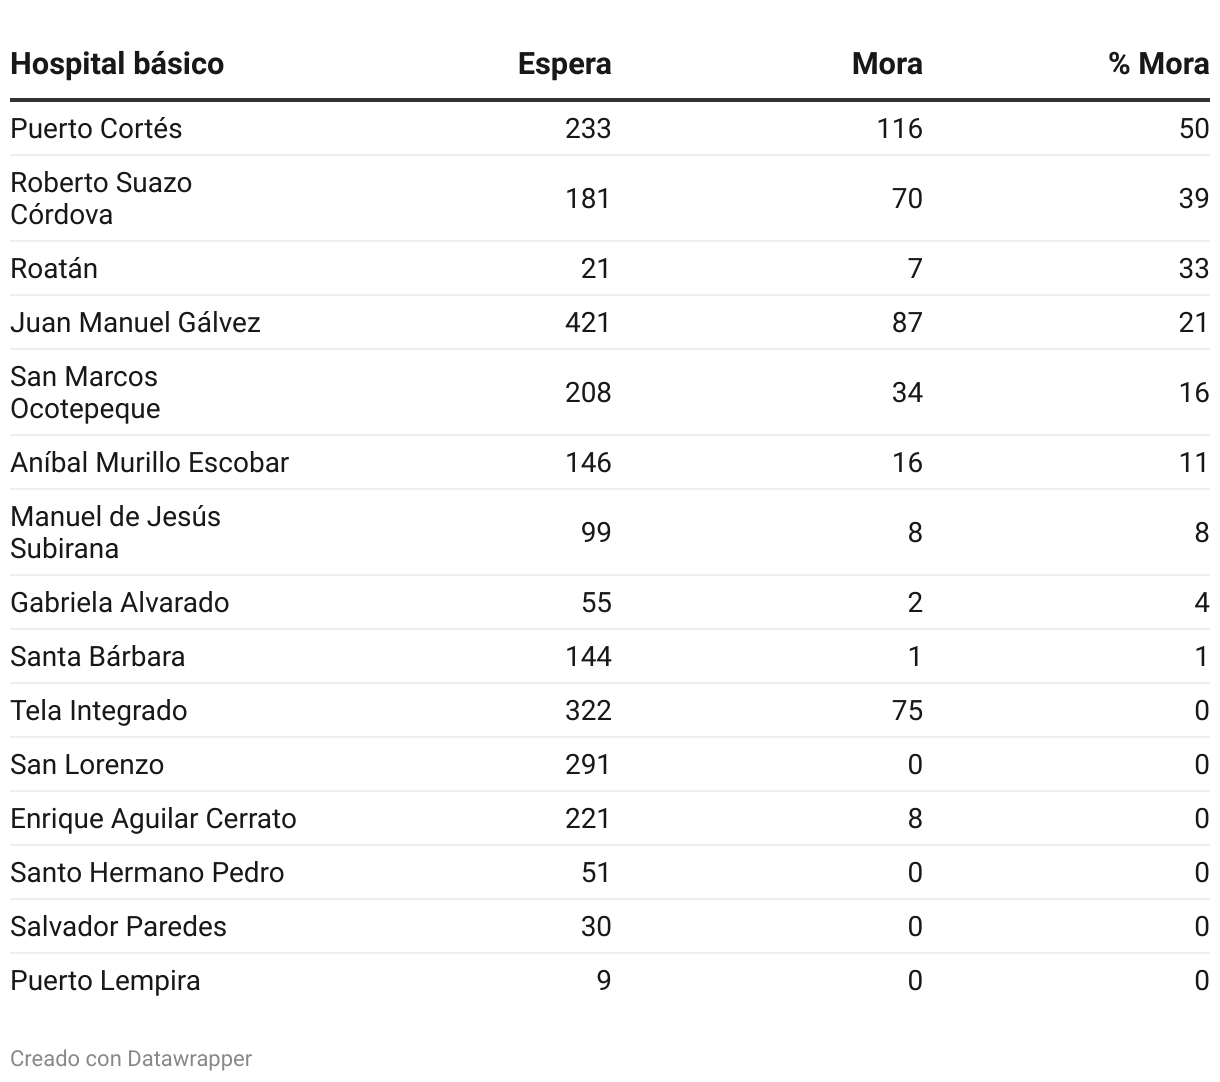Select the Aníbal Murillo Escobar row label
This screenshot has height=1082, width=1220.
click(149, 463)
